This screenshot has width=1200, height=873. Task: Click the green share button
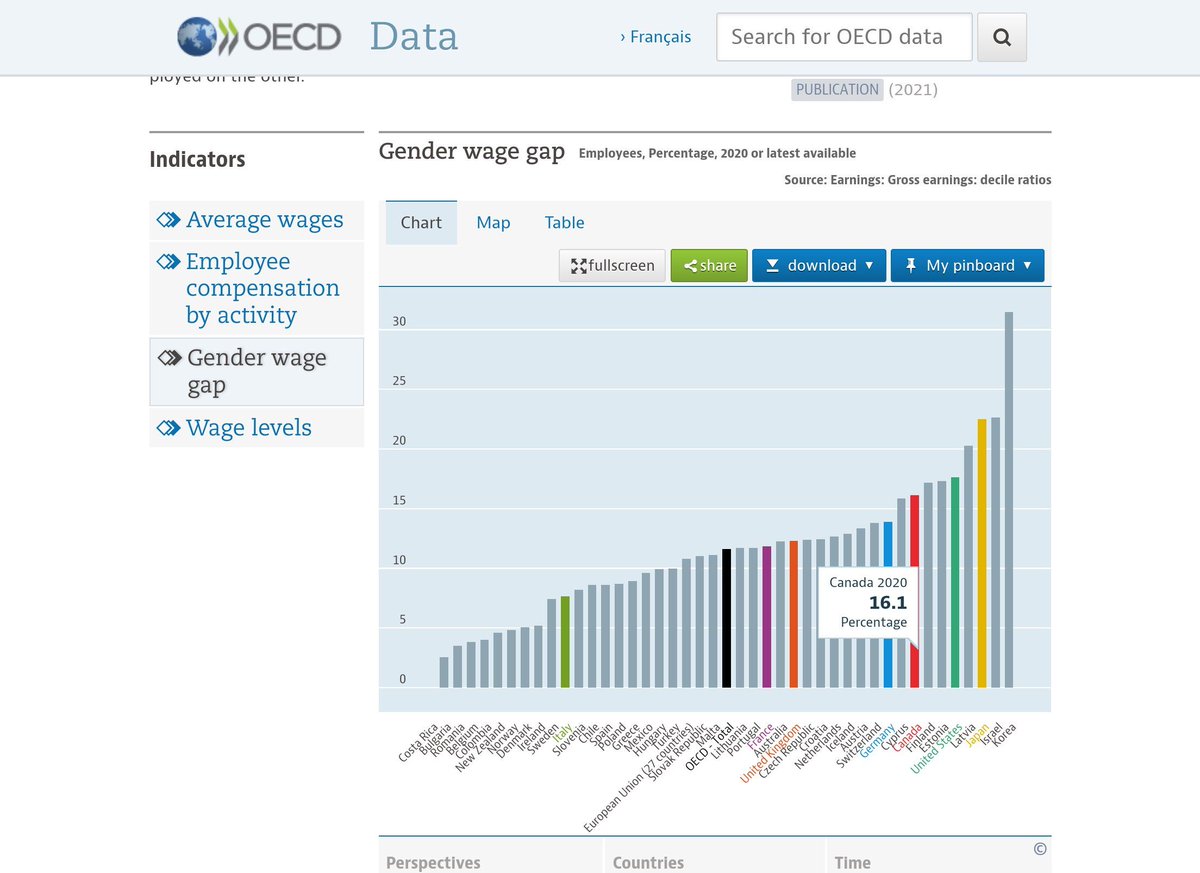[709, 265]
